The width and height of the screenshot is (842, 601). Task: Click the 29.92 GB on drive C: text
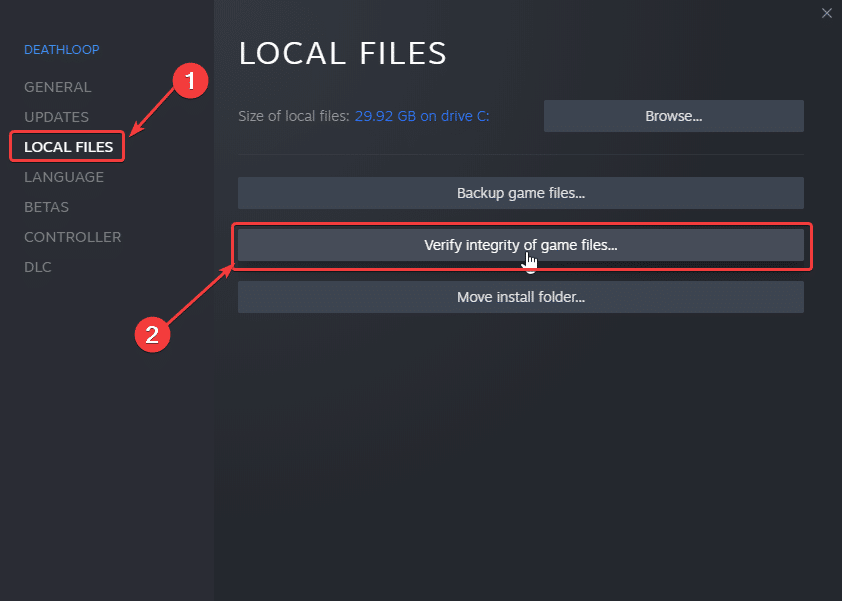pos(422,116)
